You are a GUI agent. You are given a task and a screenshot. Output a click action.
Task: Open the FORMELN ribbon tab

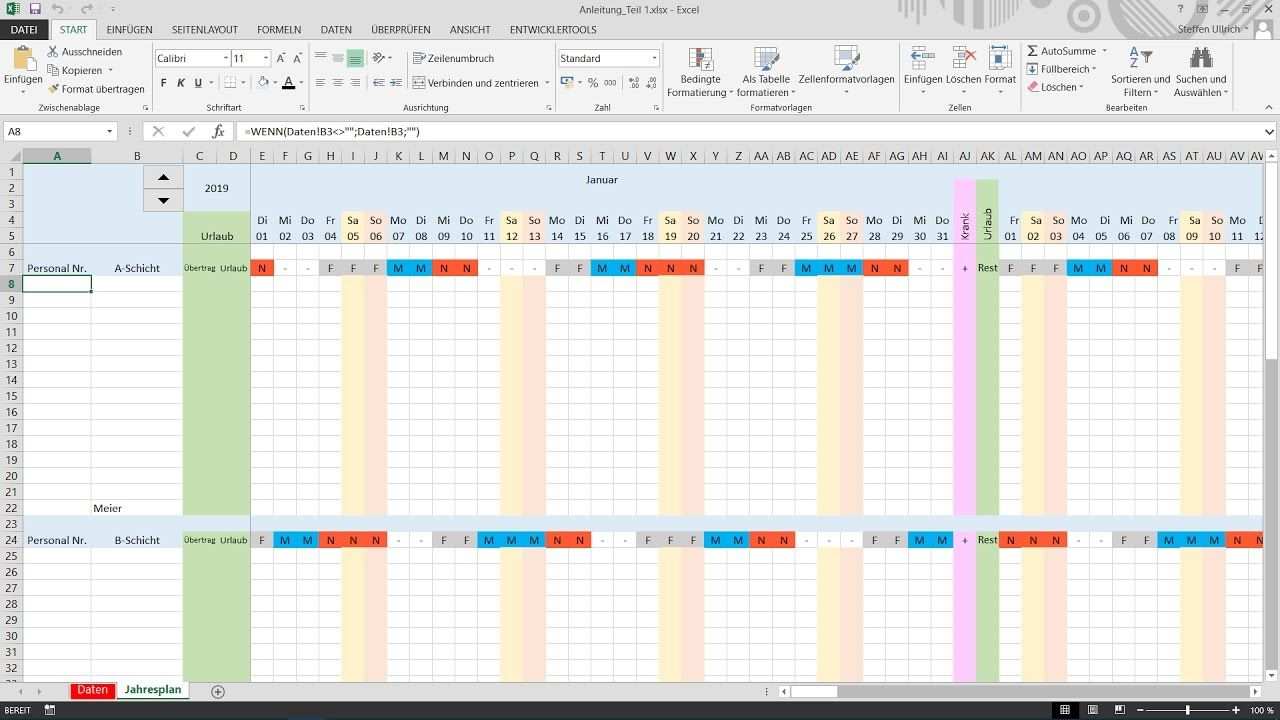(x=278, y=30)
